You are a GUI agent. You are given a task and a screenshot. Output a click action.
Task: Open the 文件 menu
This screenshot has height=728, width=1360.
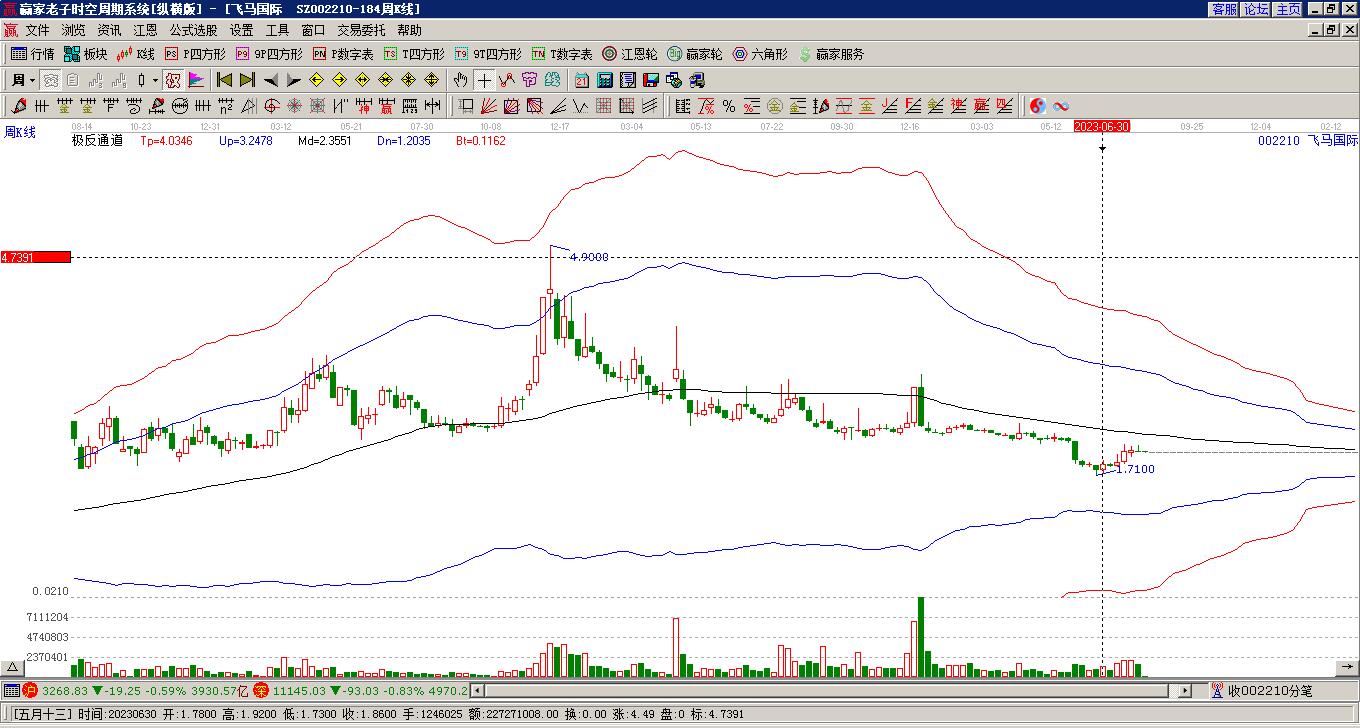coord(37,31)
